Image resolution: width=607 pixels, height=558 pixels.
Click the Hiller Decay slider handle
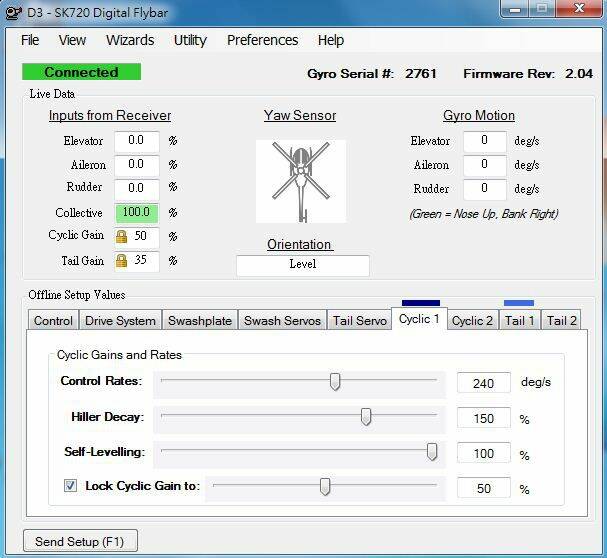tap(366, 417)
